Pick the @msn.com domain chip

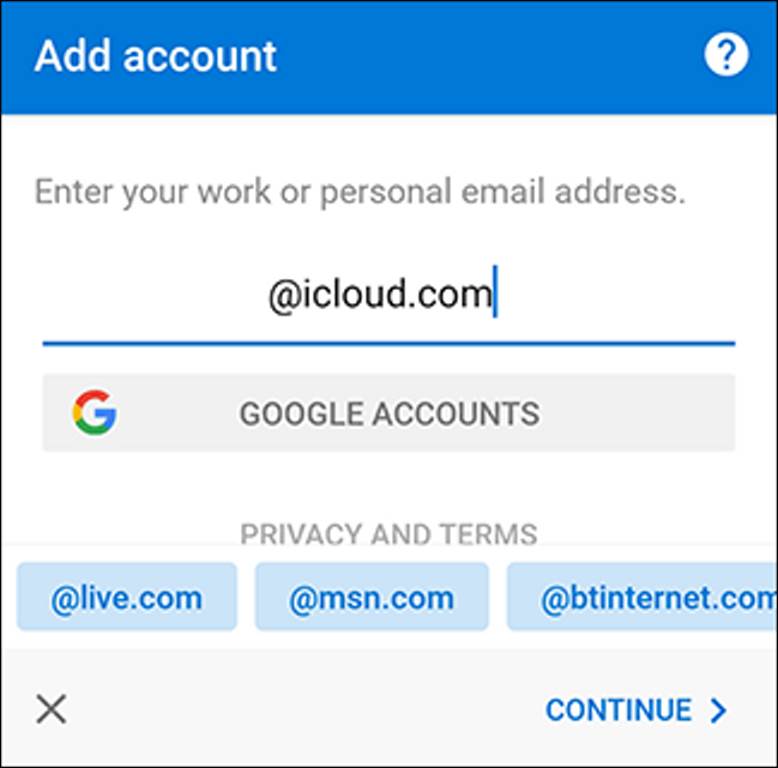click(x=371, y=598)
